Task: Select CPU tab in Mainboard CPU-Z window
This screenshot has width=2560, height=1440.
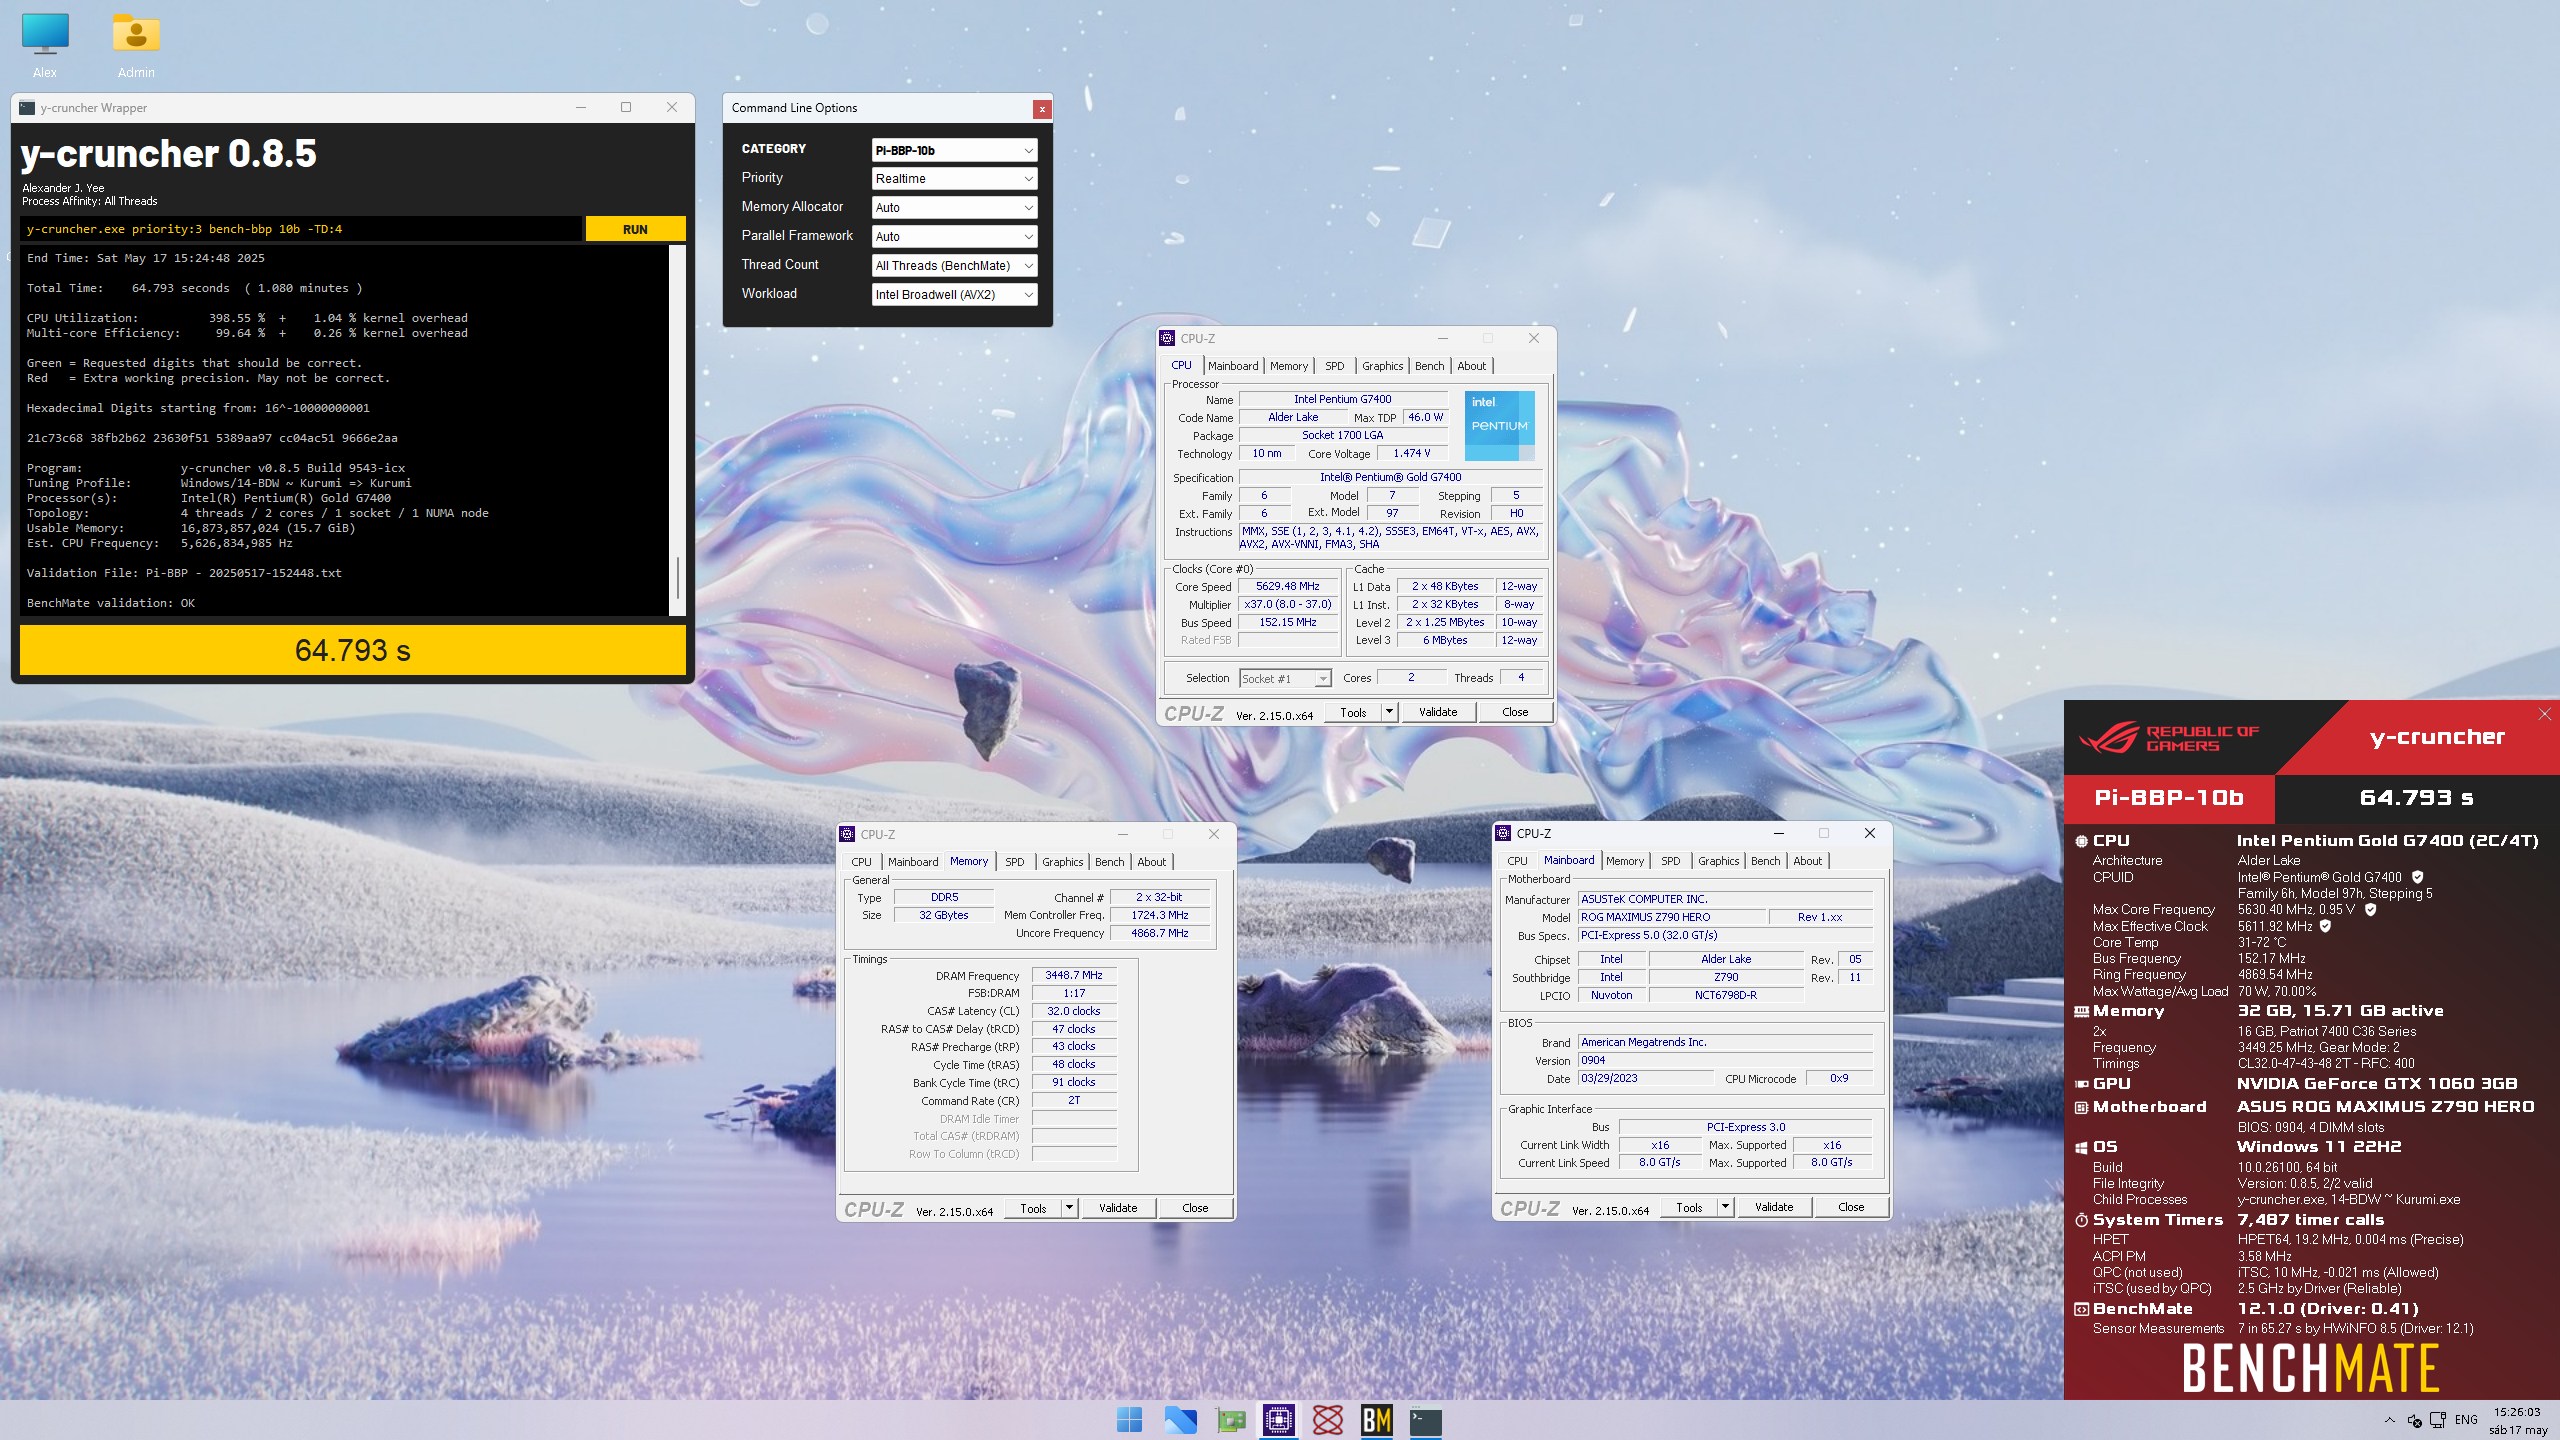Action: pos(1517,861)
